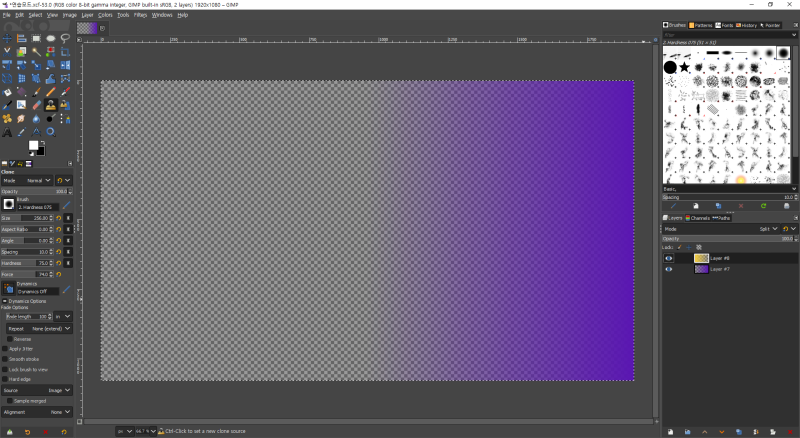
Task: Select the Bucket Fill tool
Action: coord(7,92)
